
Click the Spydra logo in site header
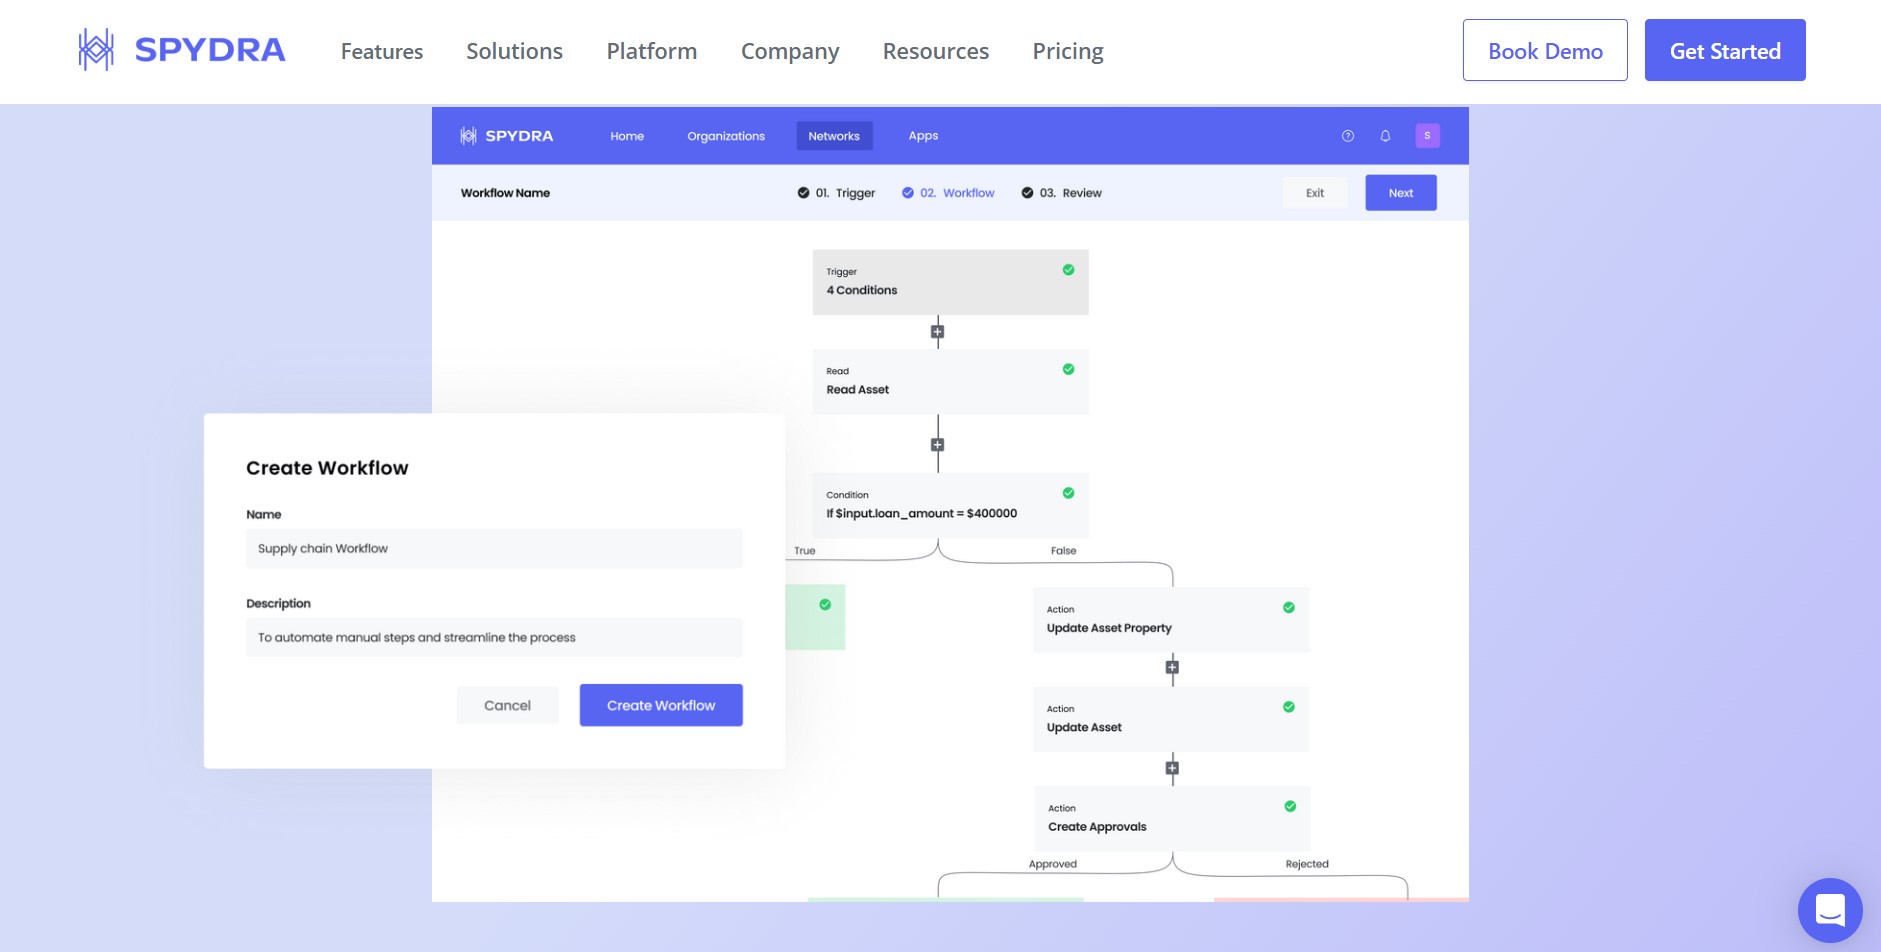point(182,50)
